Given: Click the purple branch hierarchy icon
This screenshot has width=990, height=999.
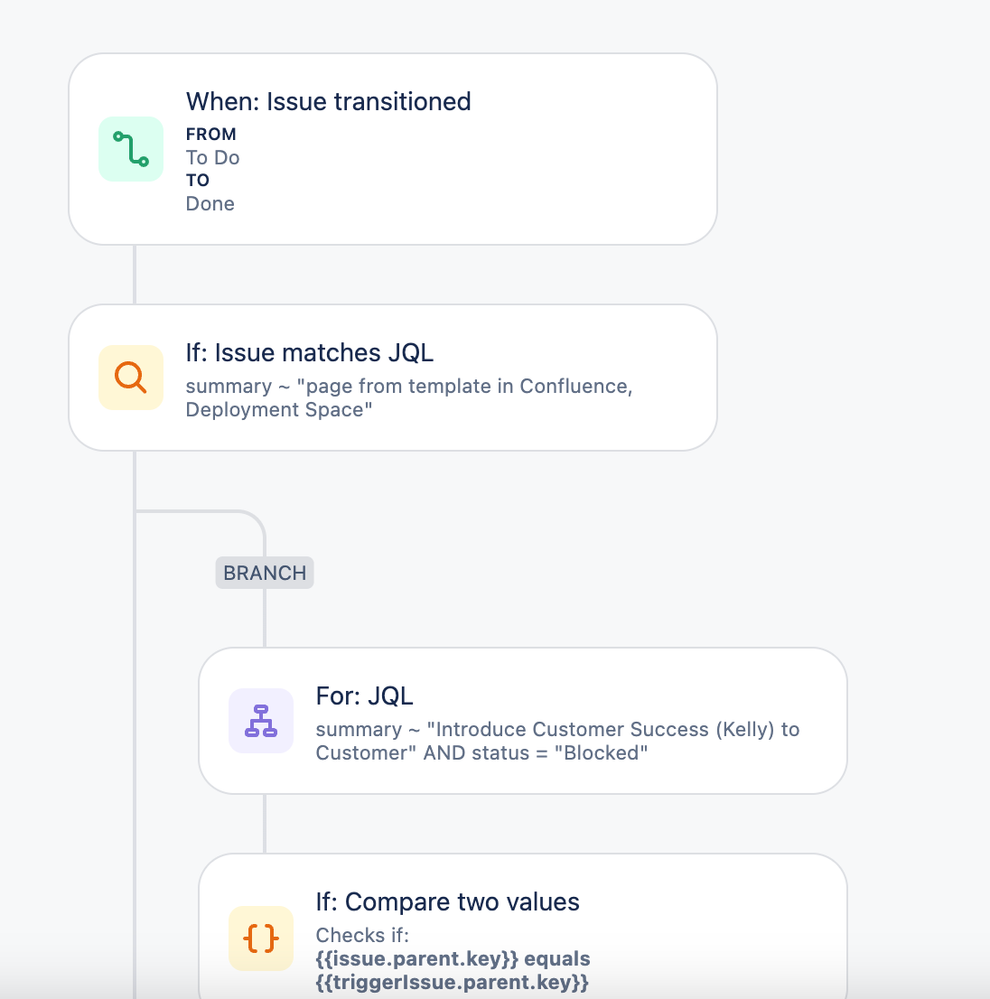Looking at the screenshot, I should pyautogui.click(x=261, y=721).
